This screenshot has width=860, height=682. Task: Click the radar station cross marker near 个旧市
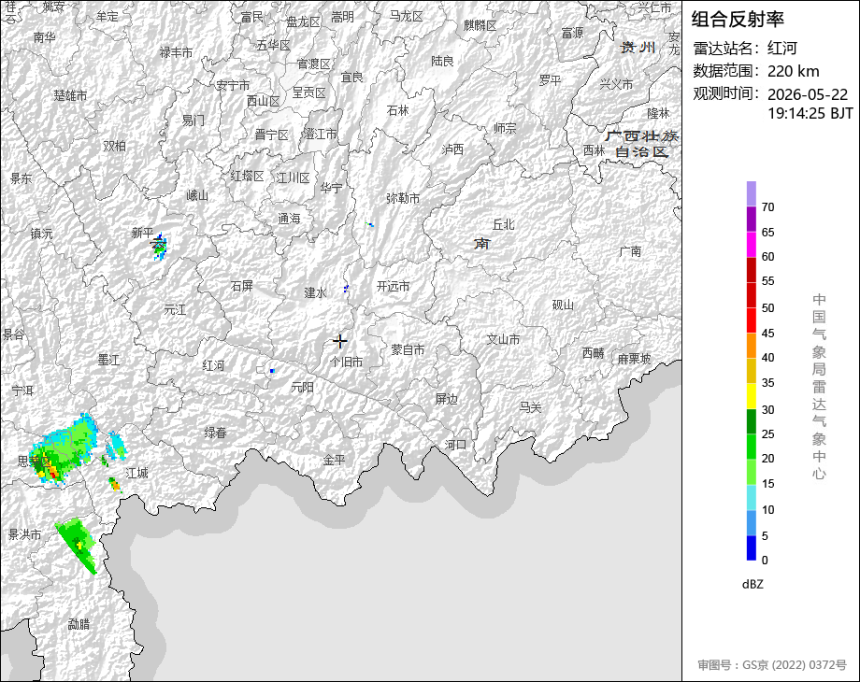(340, 341)
